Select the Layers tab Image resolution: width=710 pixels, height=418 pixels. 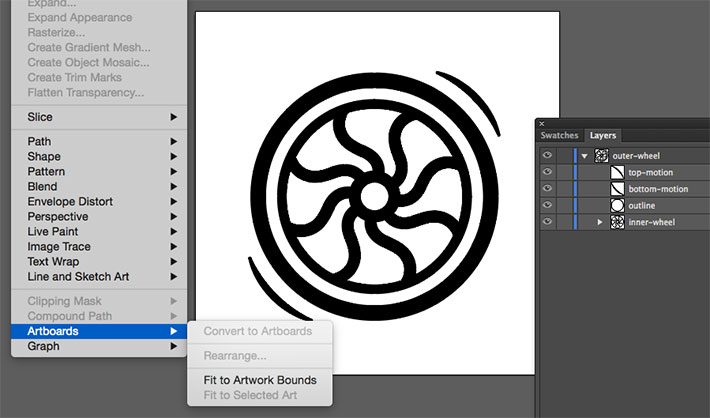603,135
